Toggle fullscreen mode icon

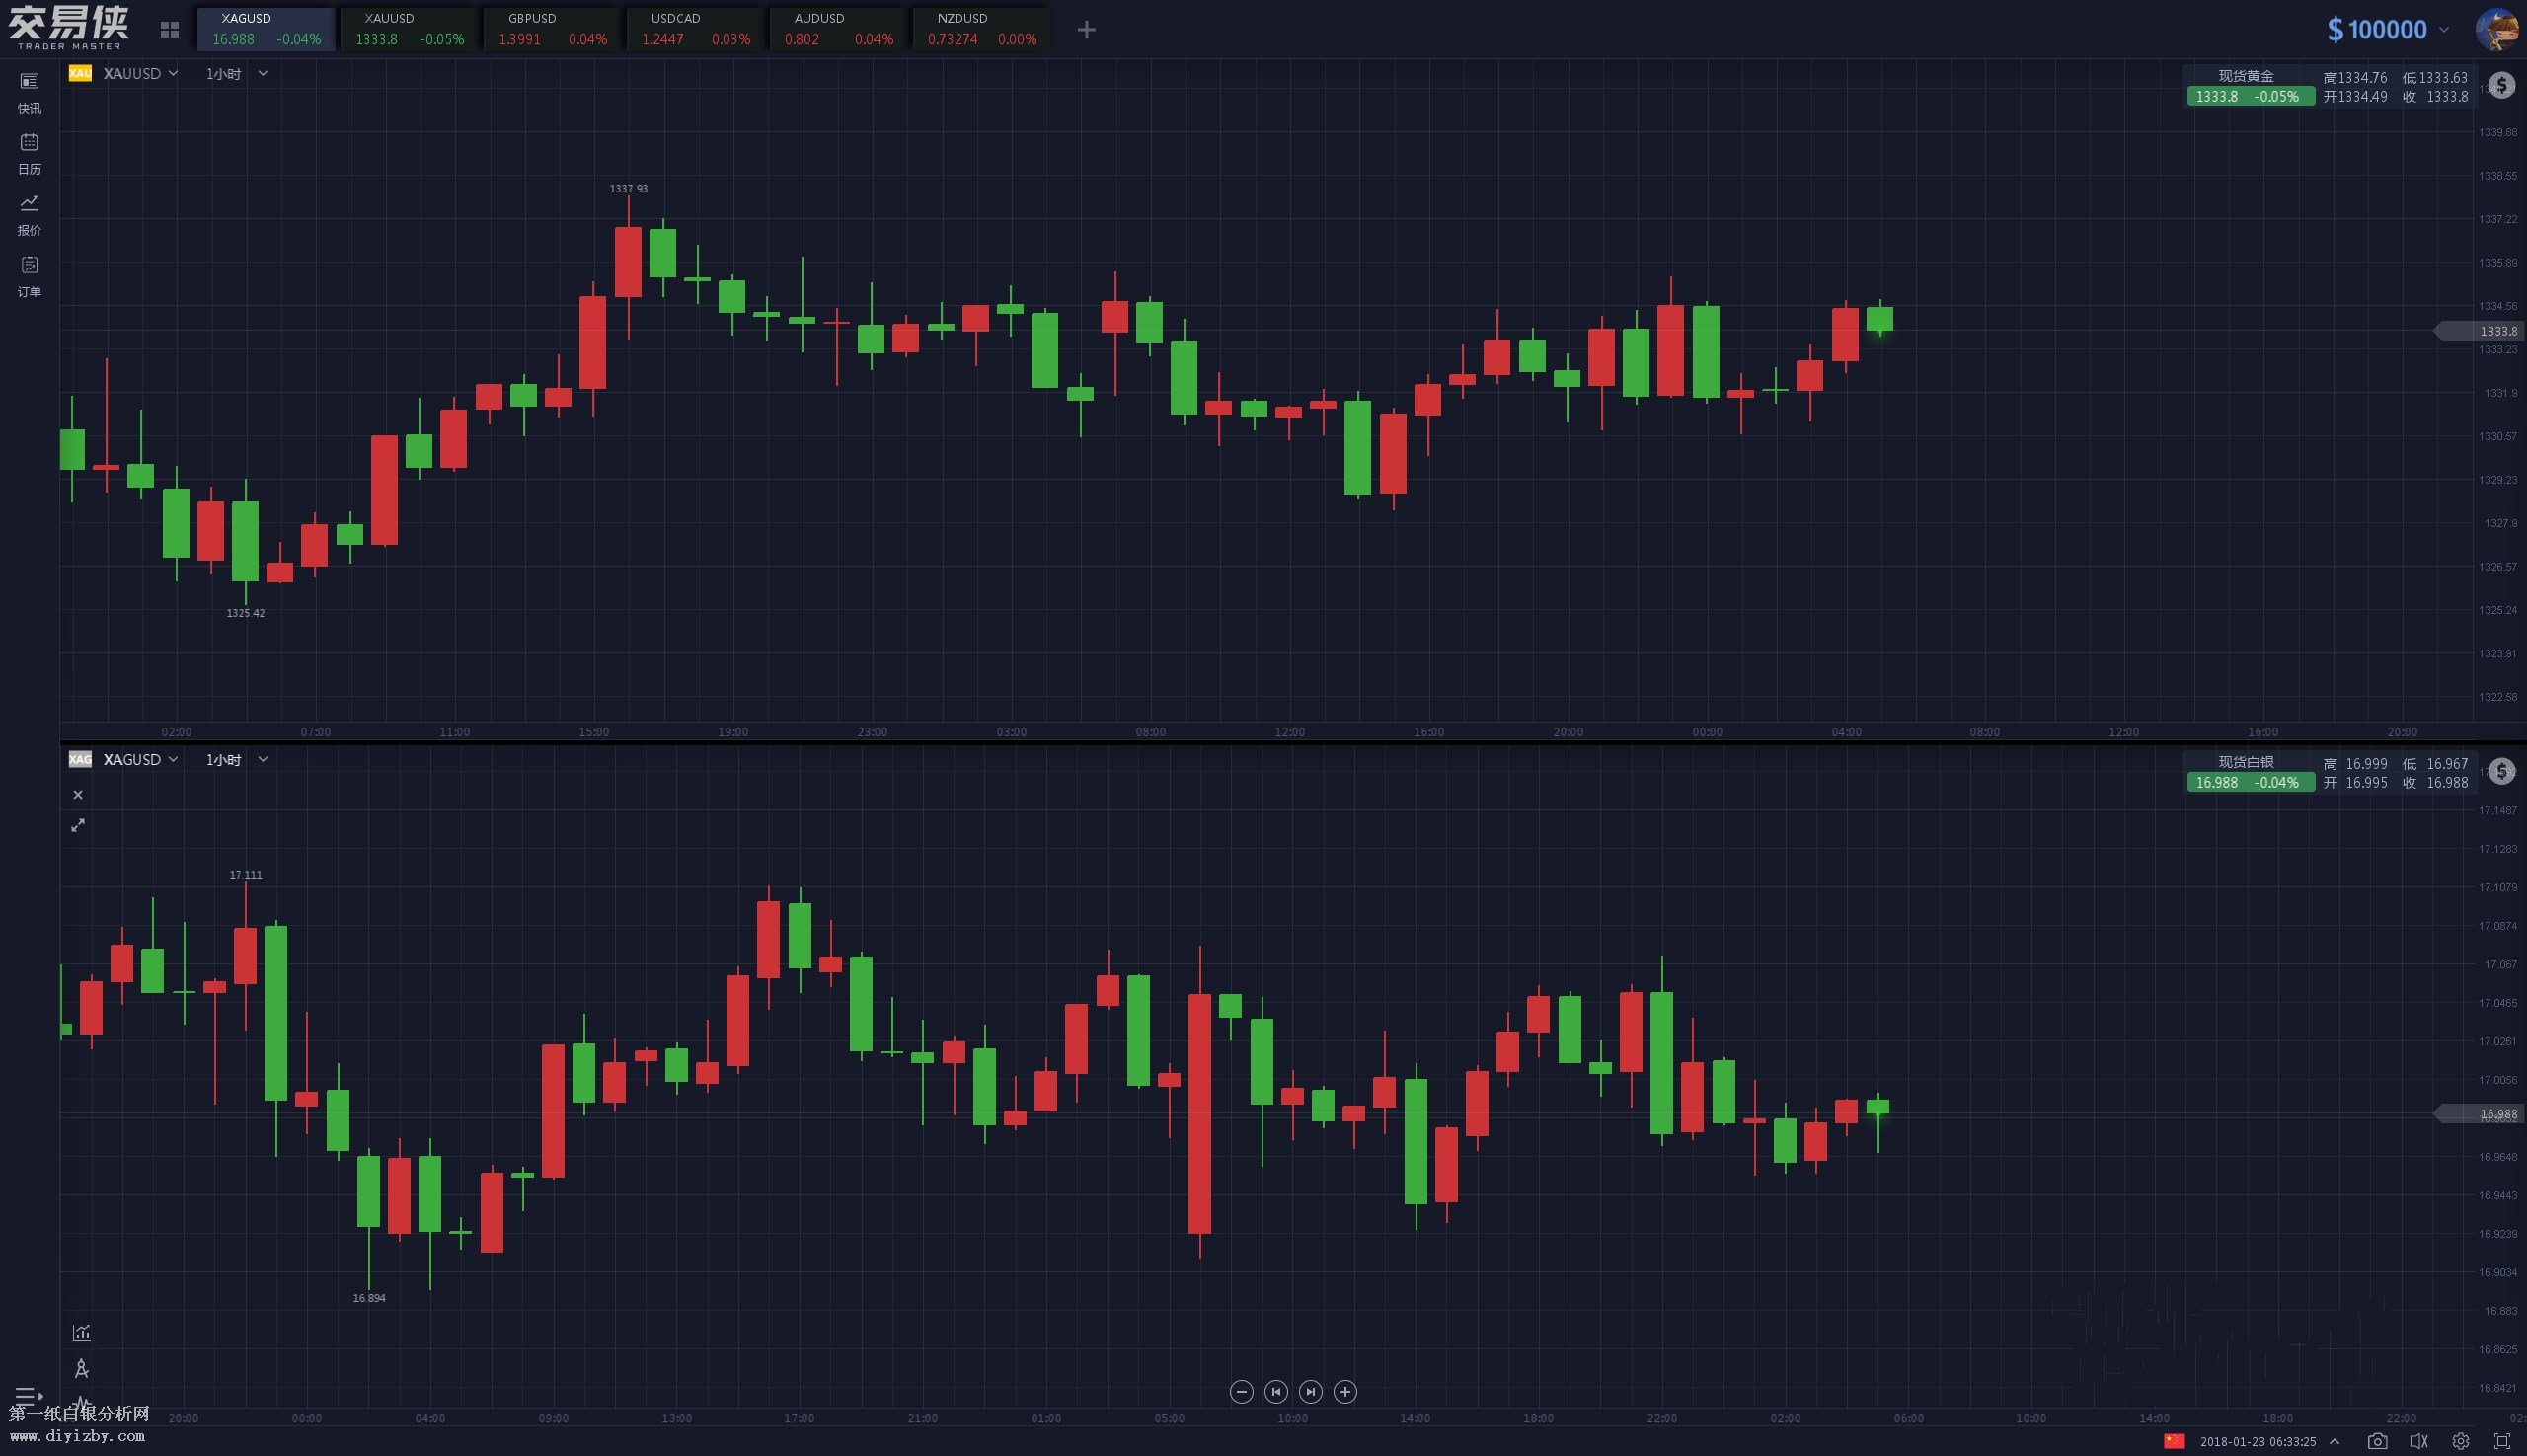[x=2501, y=1441]
